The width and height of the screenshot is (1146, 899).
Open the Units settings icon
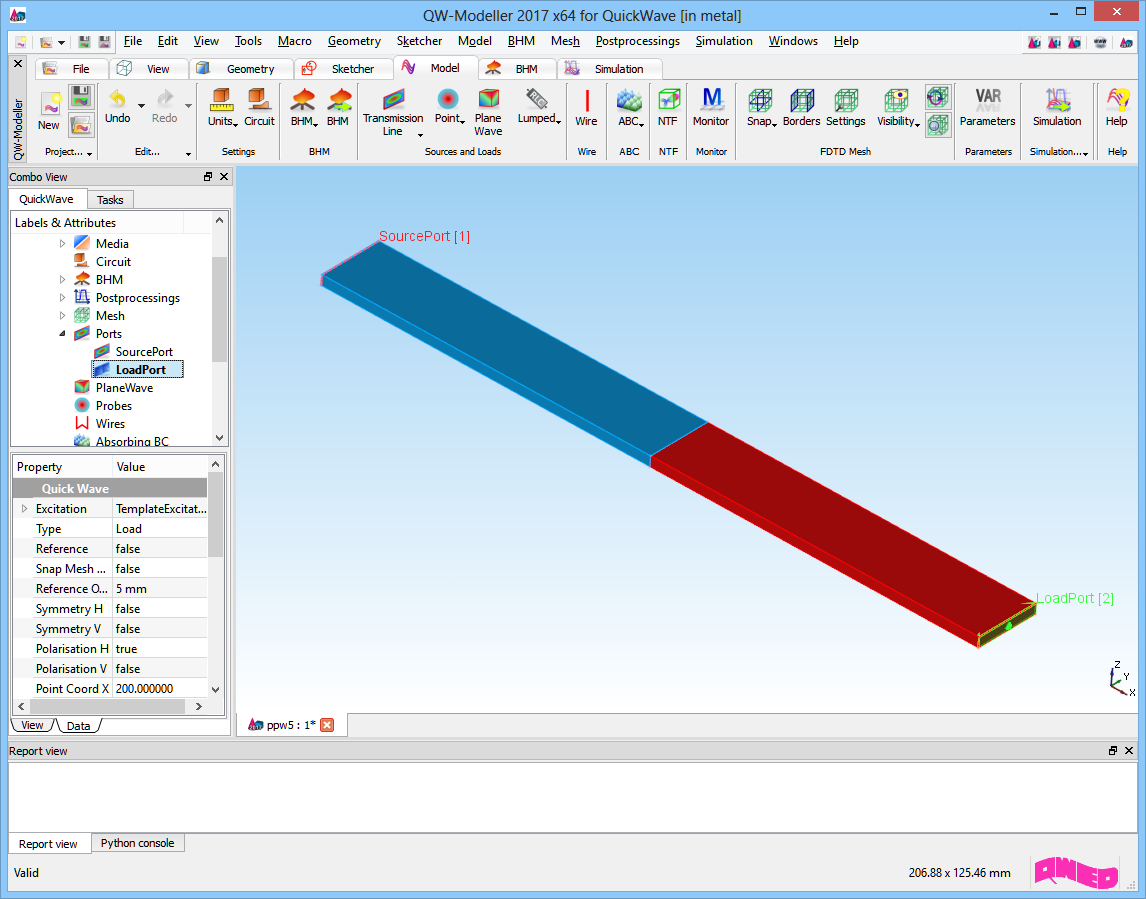tap(220, 98)
